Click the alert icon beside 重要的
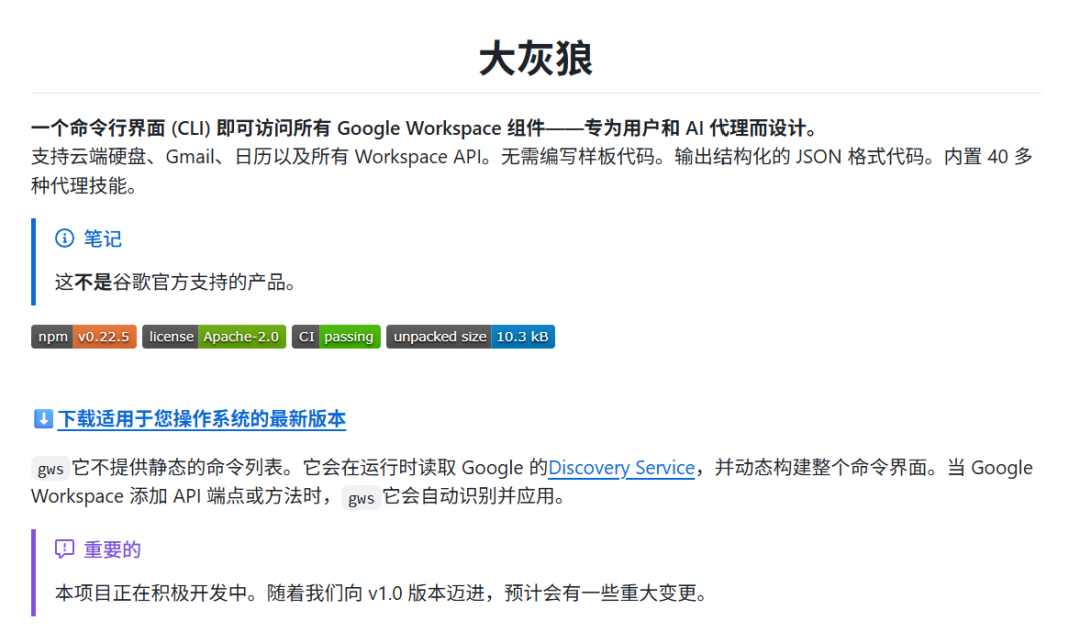The image size is (1080, 632). tap(65, 549)
